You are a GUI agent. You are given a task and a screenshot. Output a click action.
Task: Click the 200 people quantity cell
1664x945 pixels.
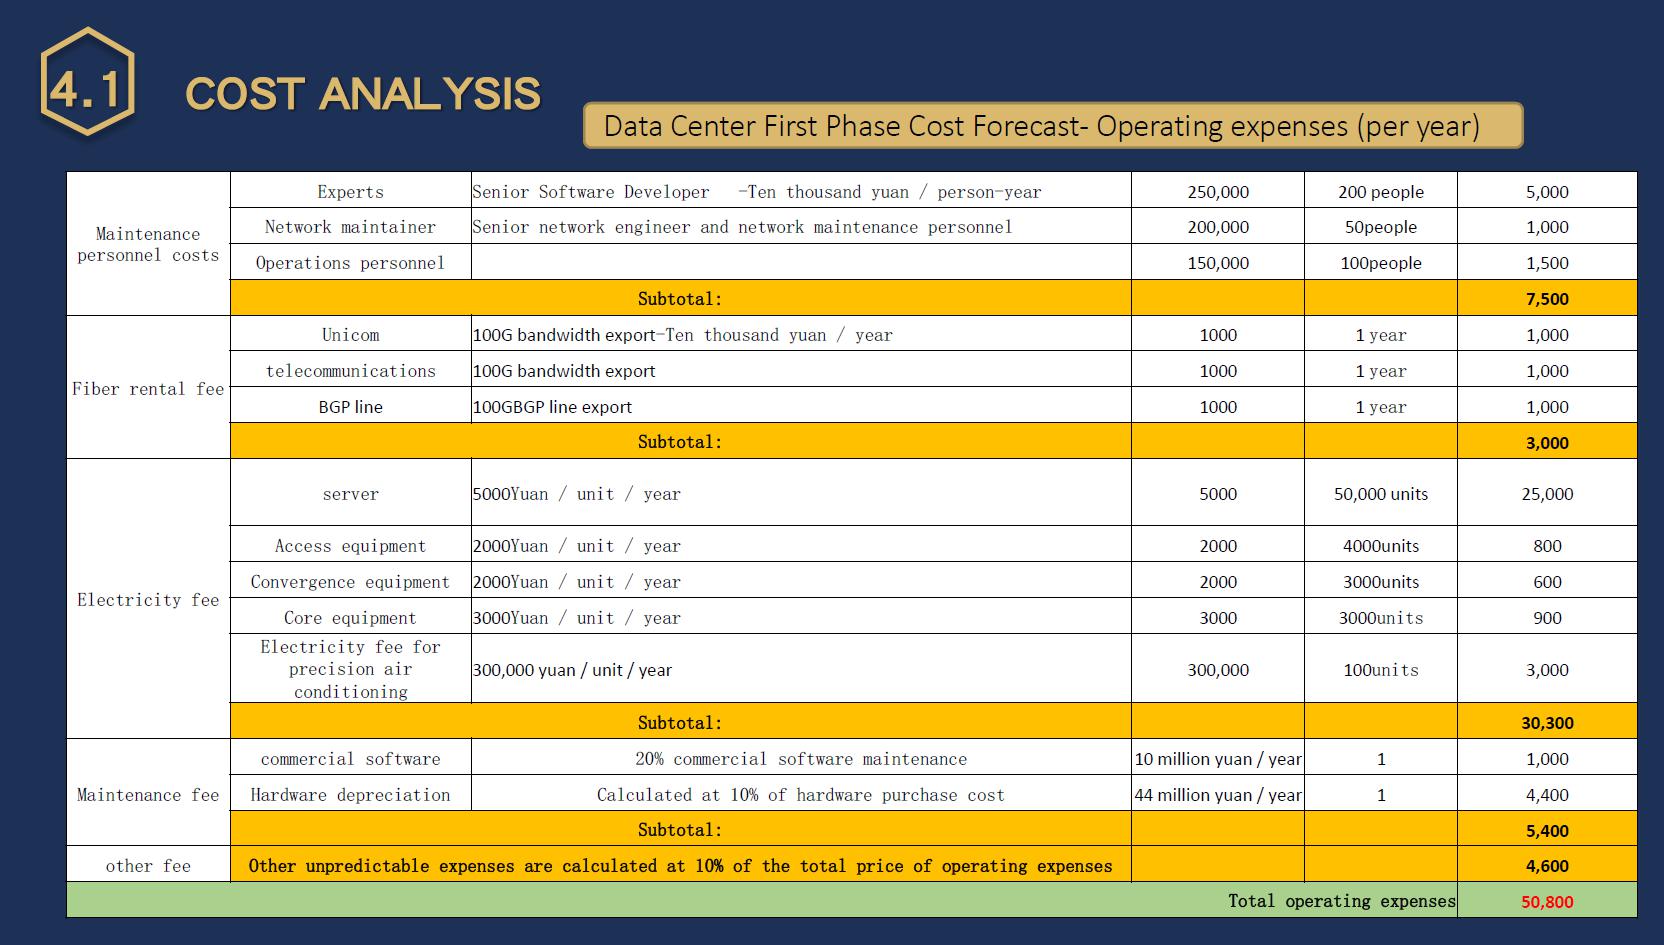click(x=1380, y=192)
